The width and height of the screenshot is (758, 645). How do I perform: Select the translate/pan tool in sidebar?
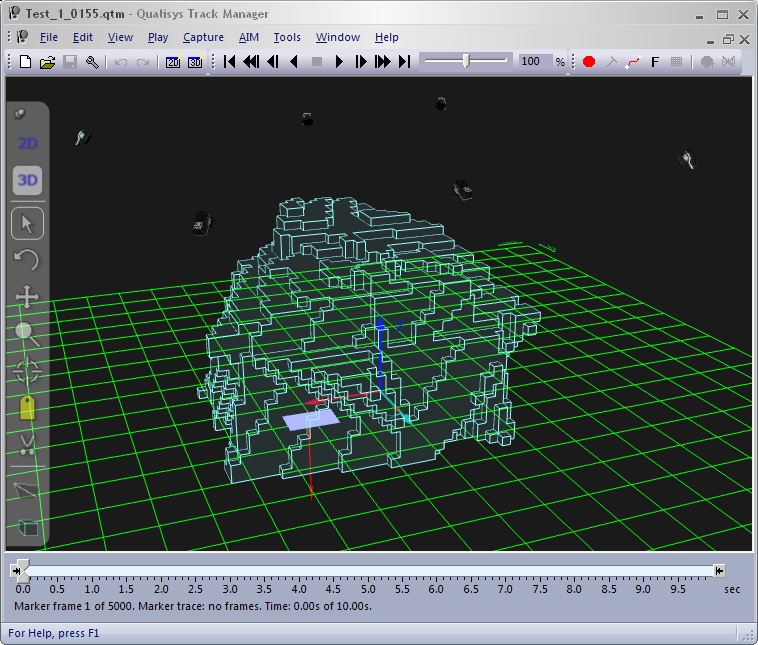point(27,297)
